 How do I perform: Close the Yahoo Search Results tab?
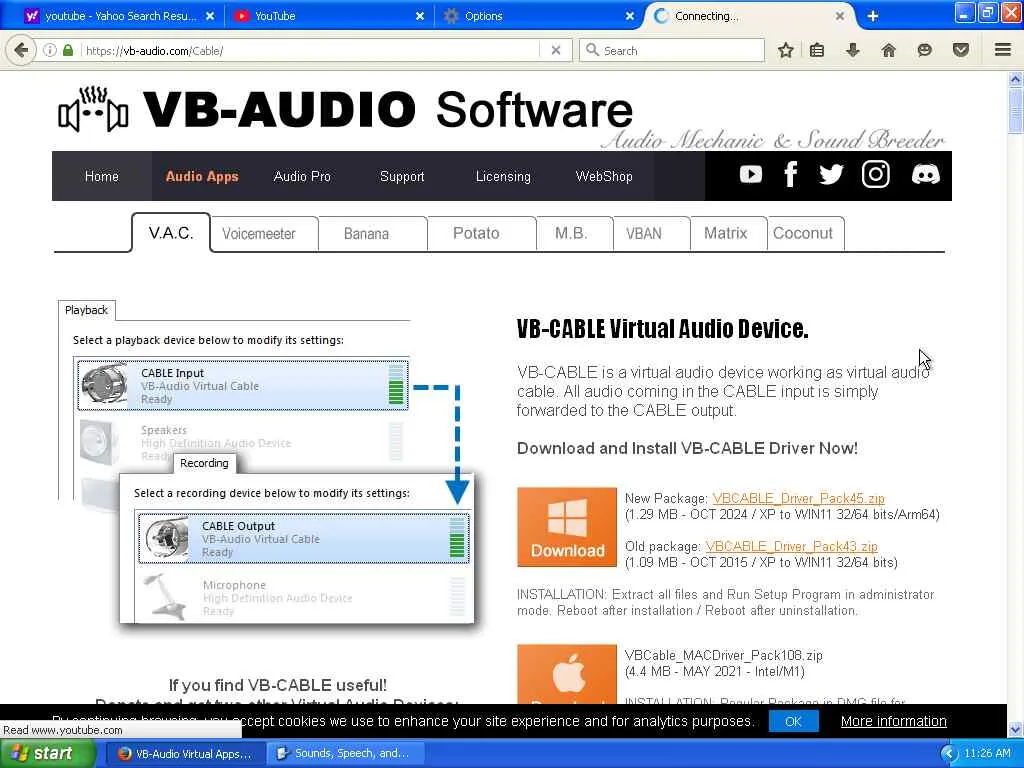click(x=210, y=16)
